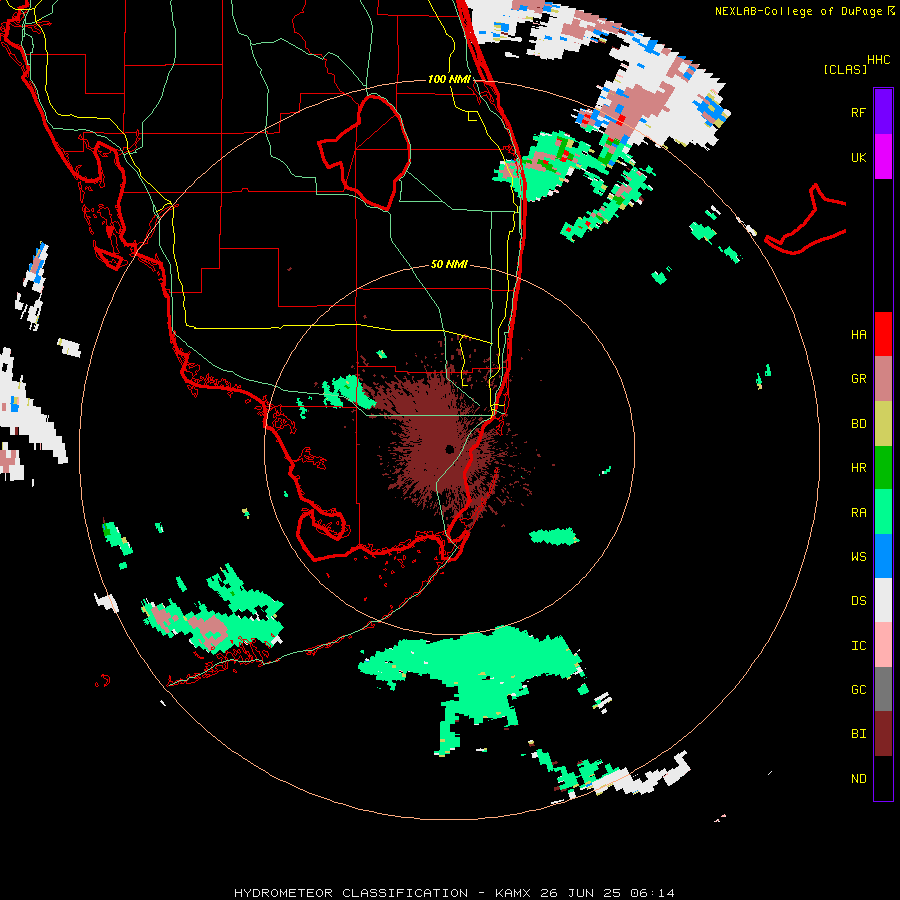900x900 pixels.
Task: Select the IC ice crystals pink swatch
Action: pos(883,645)
